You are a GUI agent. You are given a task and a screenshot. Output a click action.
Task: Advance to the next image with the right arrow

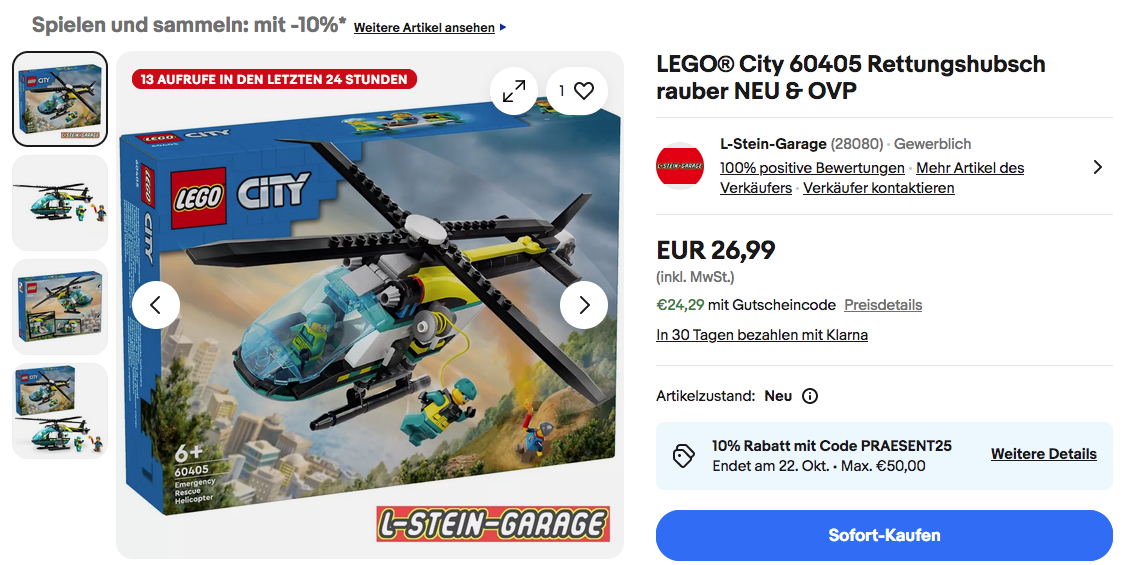[x=584, y=306]
